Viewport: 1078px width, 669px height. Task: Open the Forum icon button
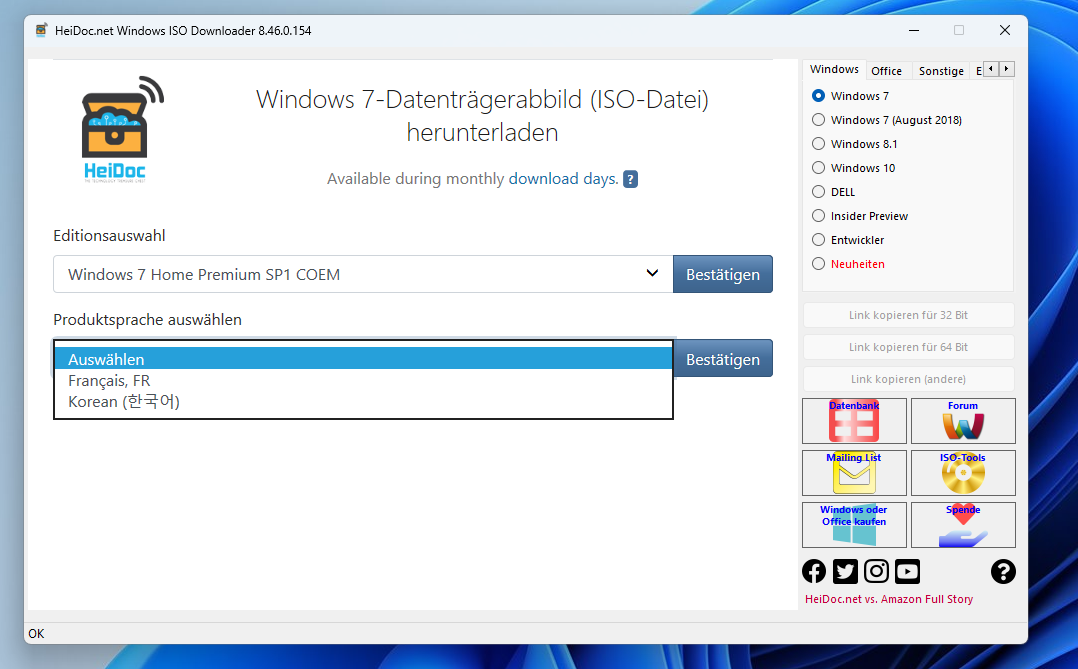pyautogui.click(x=962, y=421)
